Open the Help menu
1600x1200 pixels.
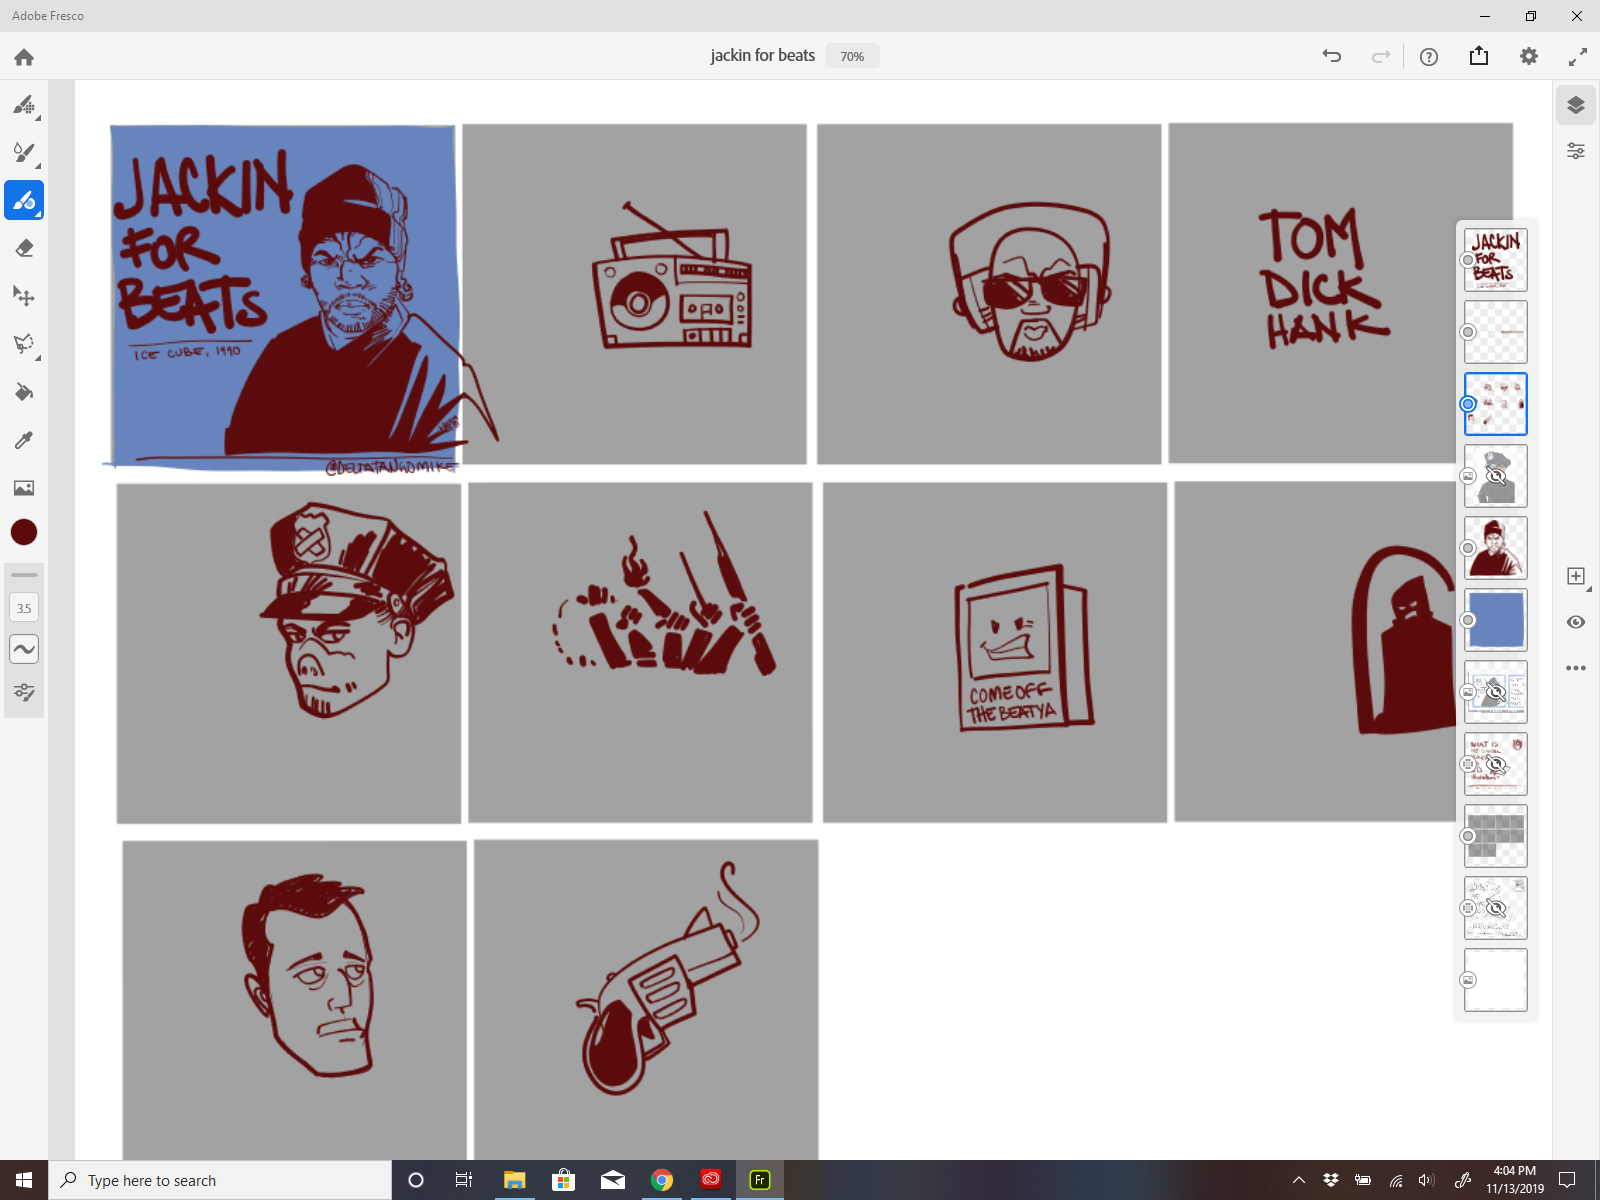point(1429,57)
